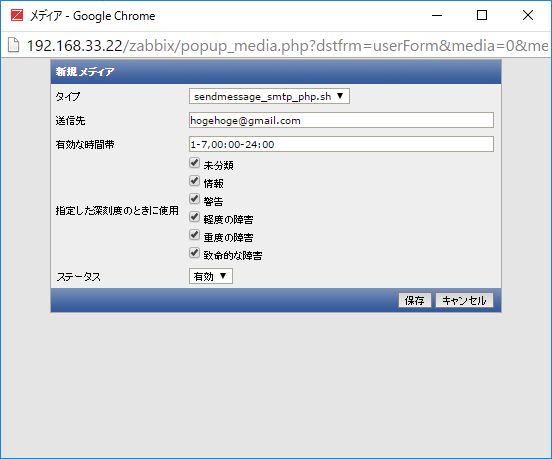The height and width of the screenshot is (459, 552).
Task: Open the タイプ dropdown sendmessage_smtp_php.sh
Action: pyautogui.click(x=269, y=96)
